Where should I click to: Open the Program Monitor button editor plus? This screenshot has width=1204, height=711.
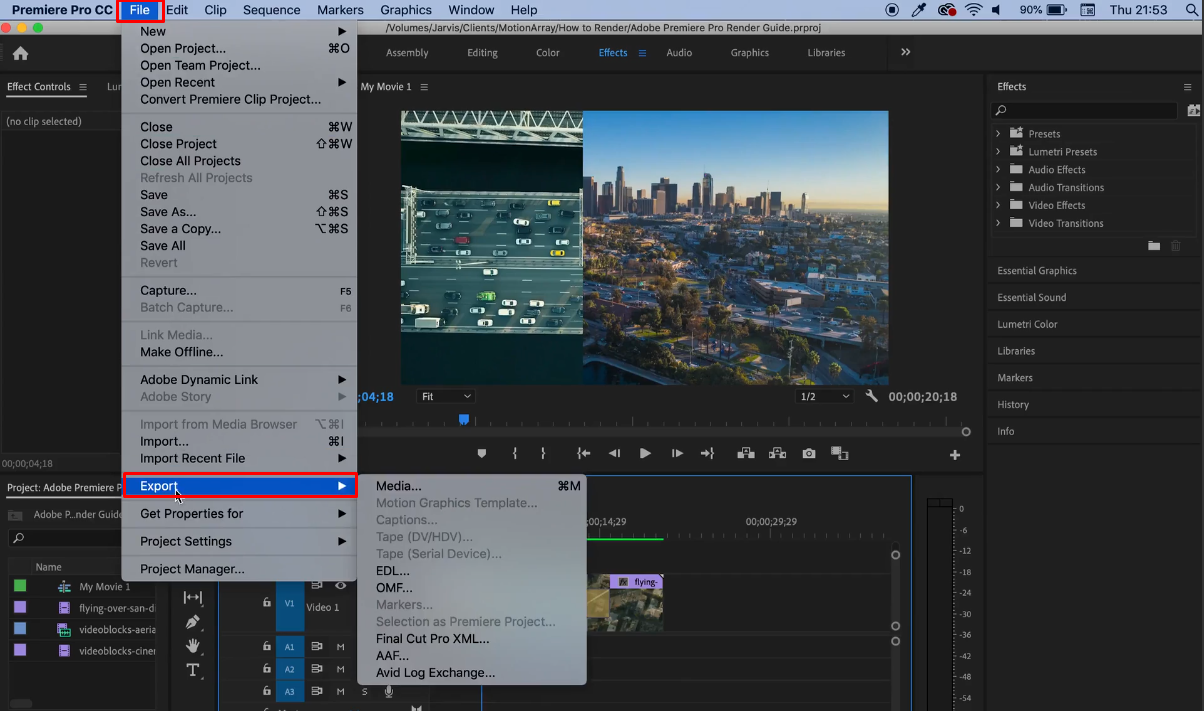pyautogui.click(x=955, y=455)
